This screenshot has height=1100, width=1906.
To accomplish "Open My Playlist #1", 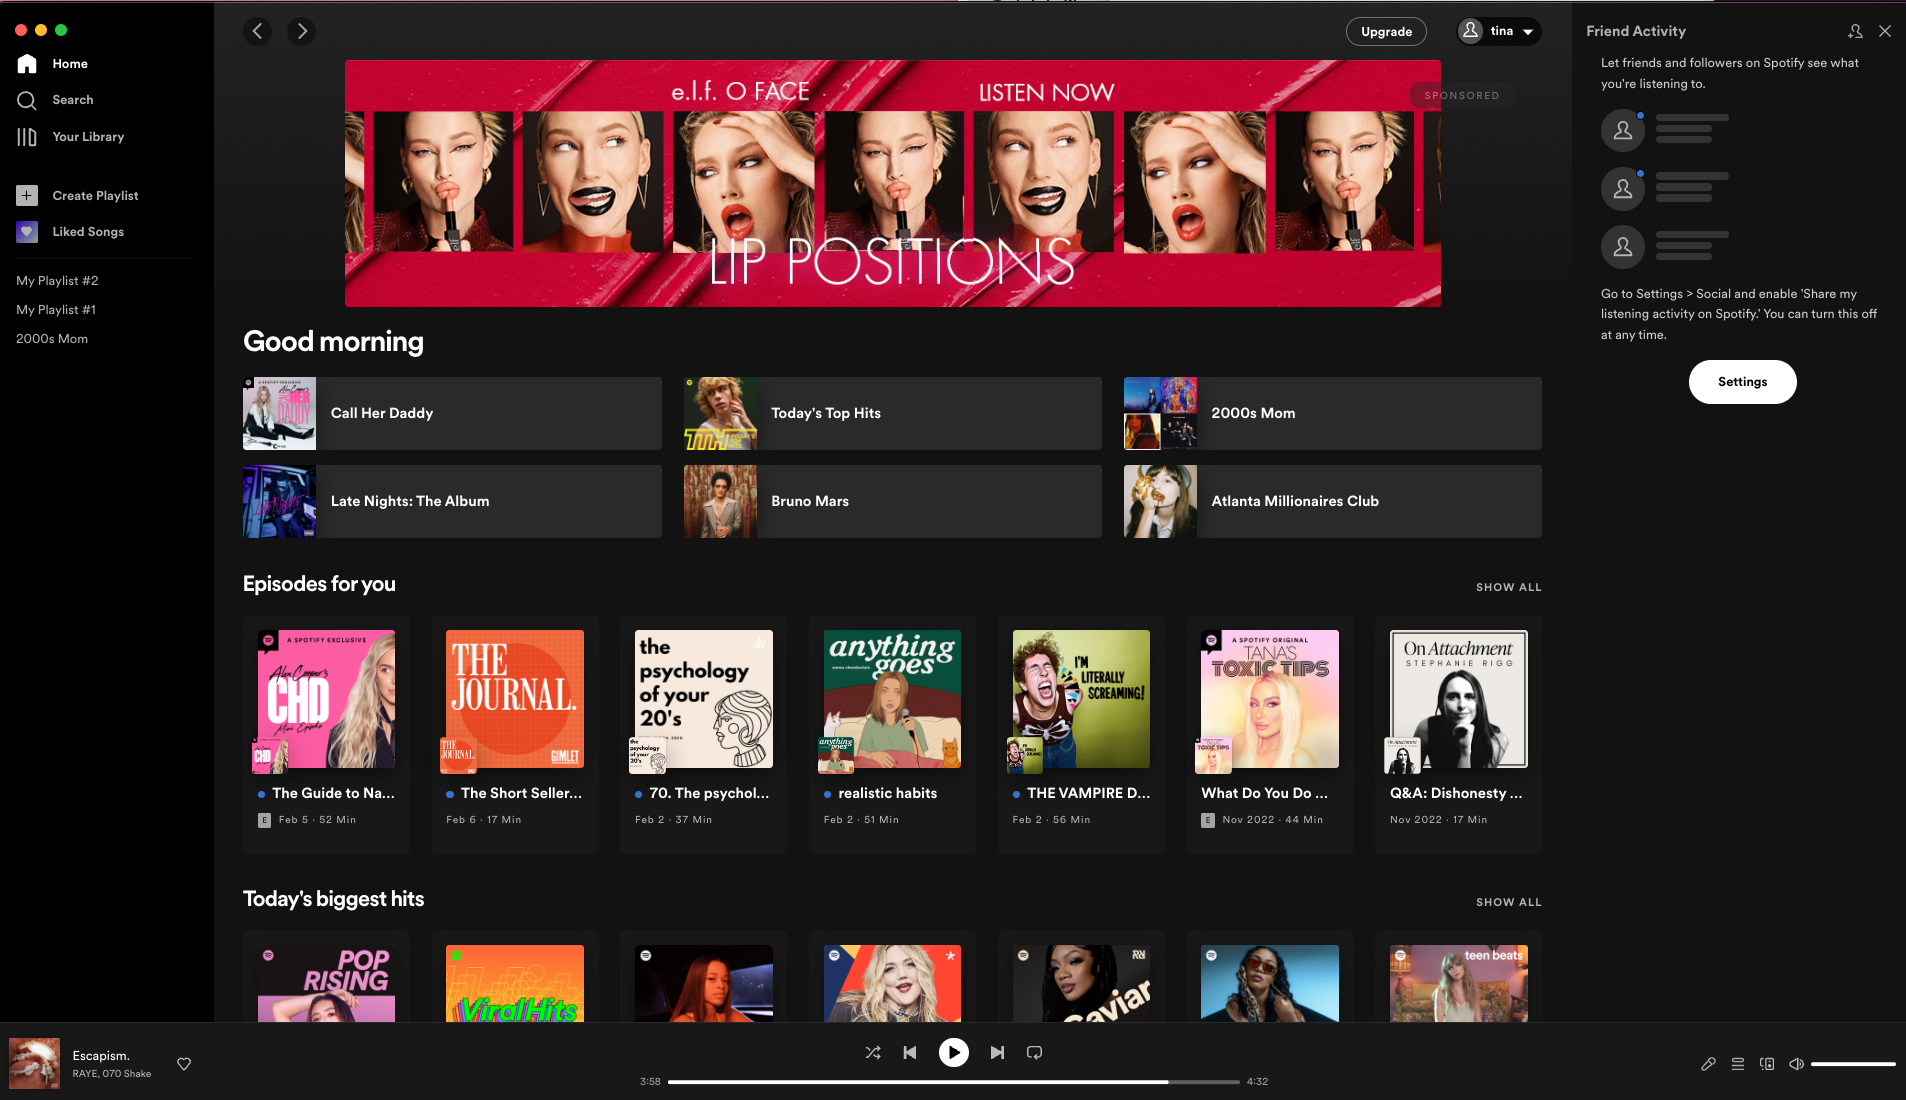I will point(56,310).
